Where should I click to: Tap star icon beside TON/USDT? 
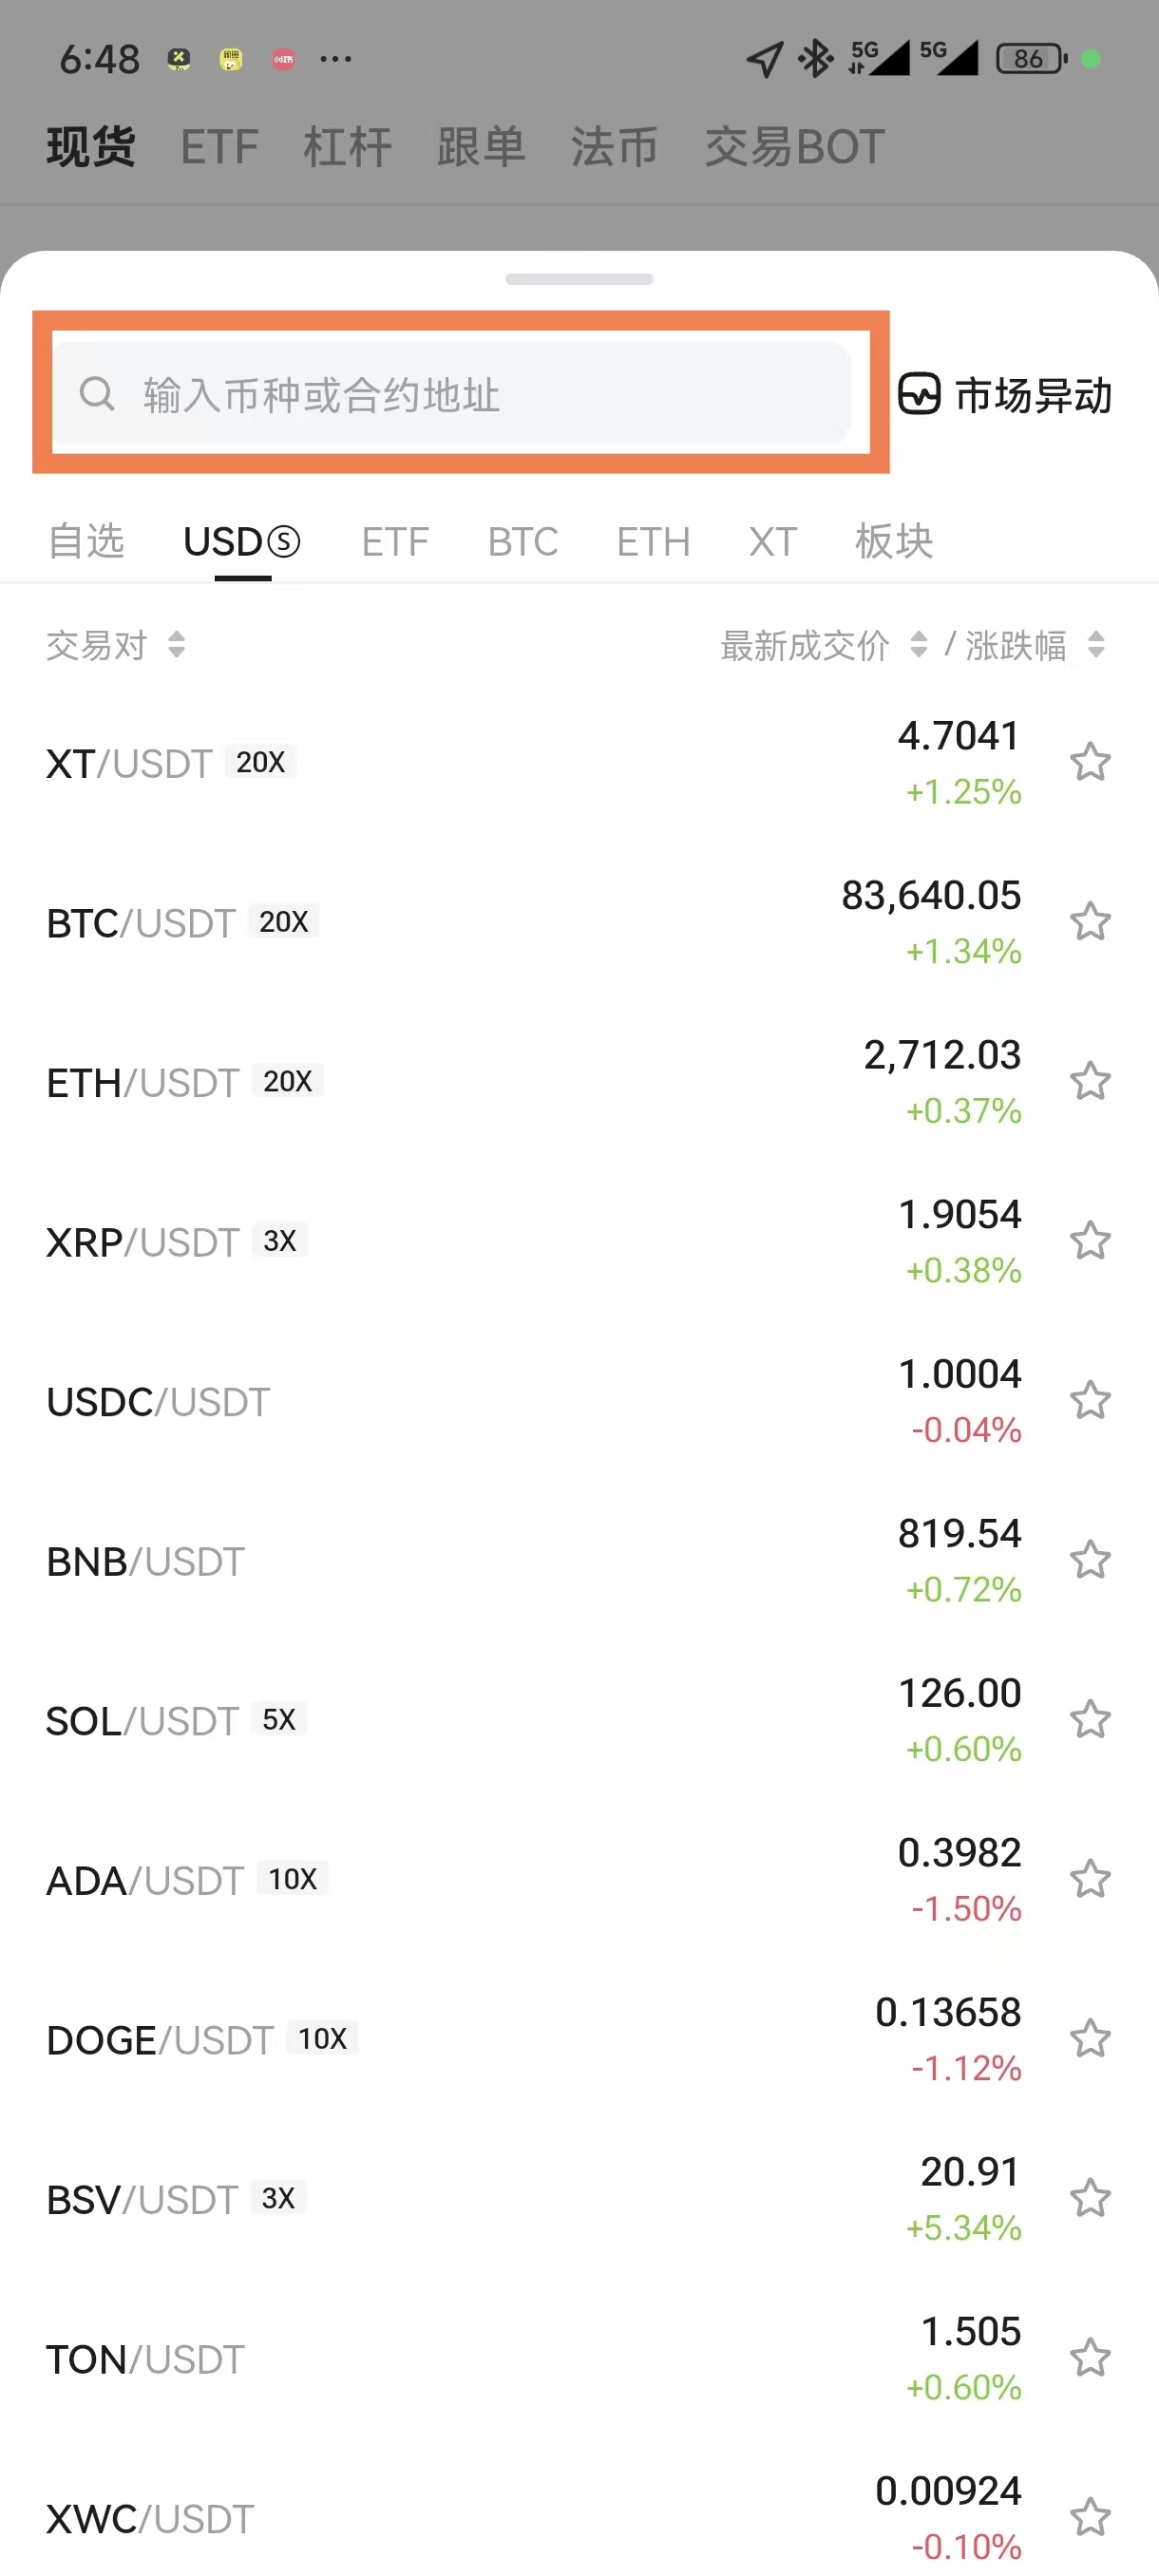[x=1089, y=2358]
